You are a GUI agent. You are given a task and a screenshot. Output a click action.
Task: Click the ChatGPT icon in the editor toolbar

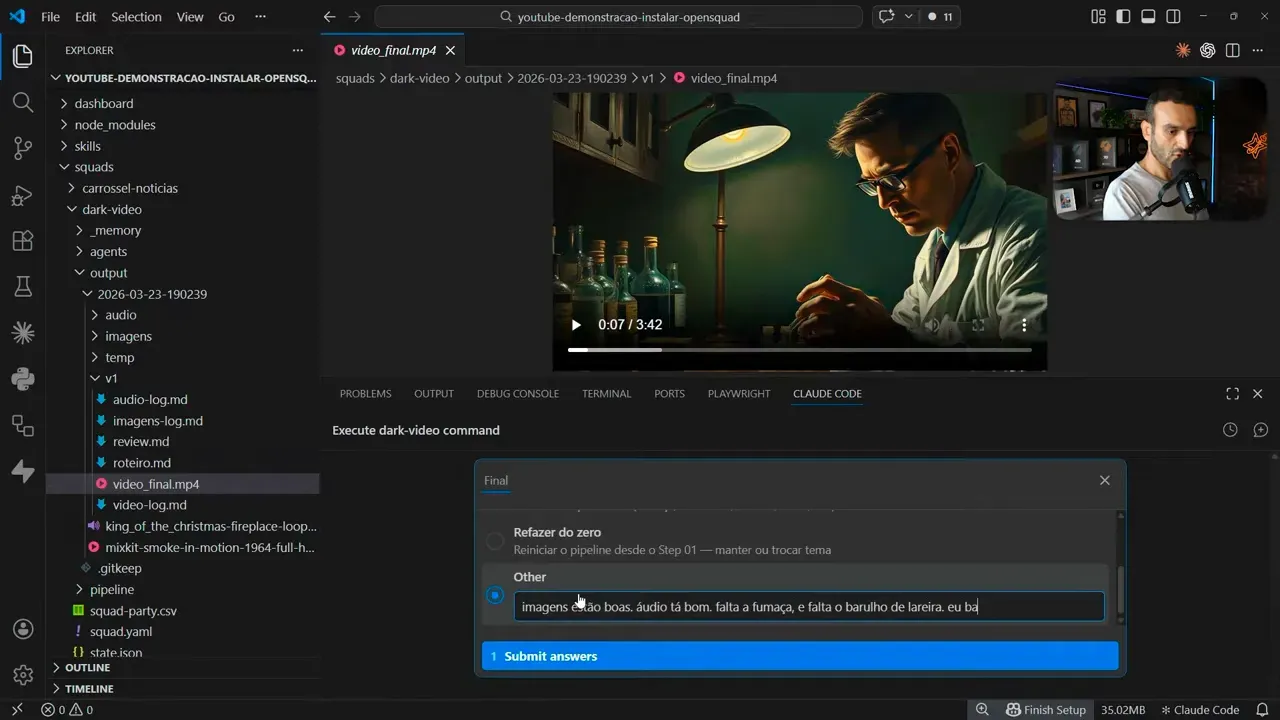coord(1207,49)
